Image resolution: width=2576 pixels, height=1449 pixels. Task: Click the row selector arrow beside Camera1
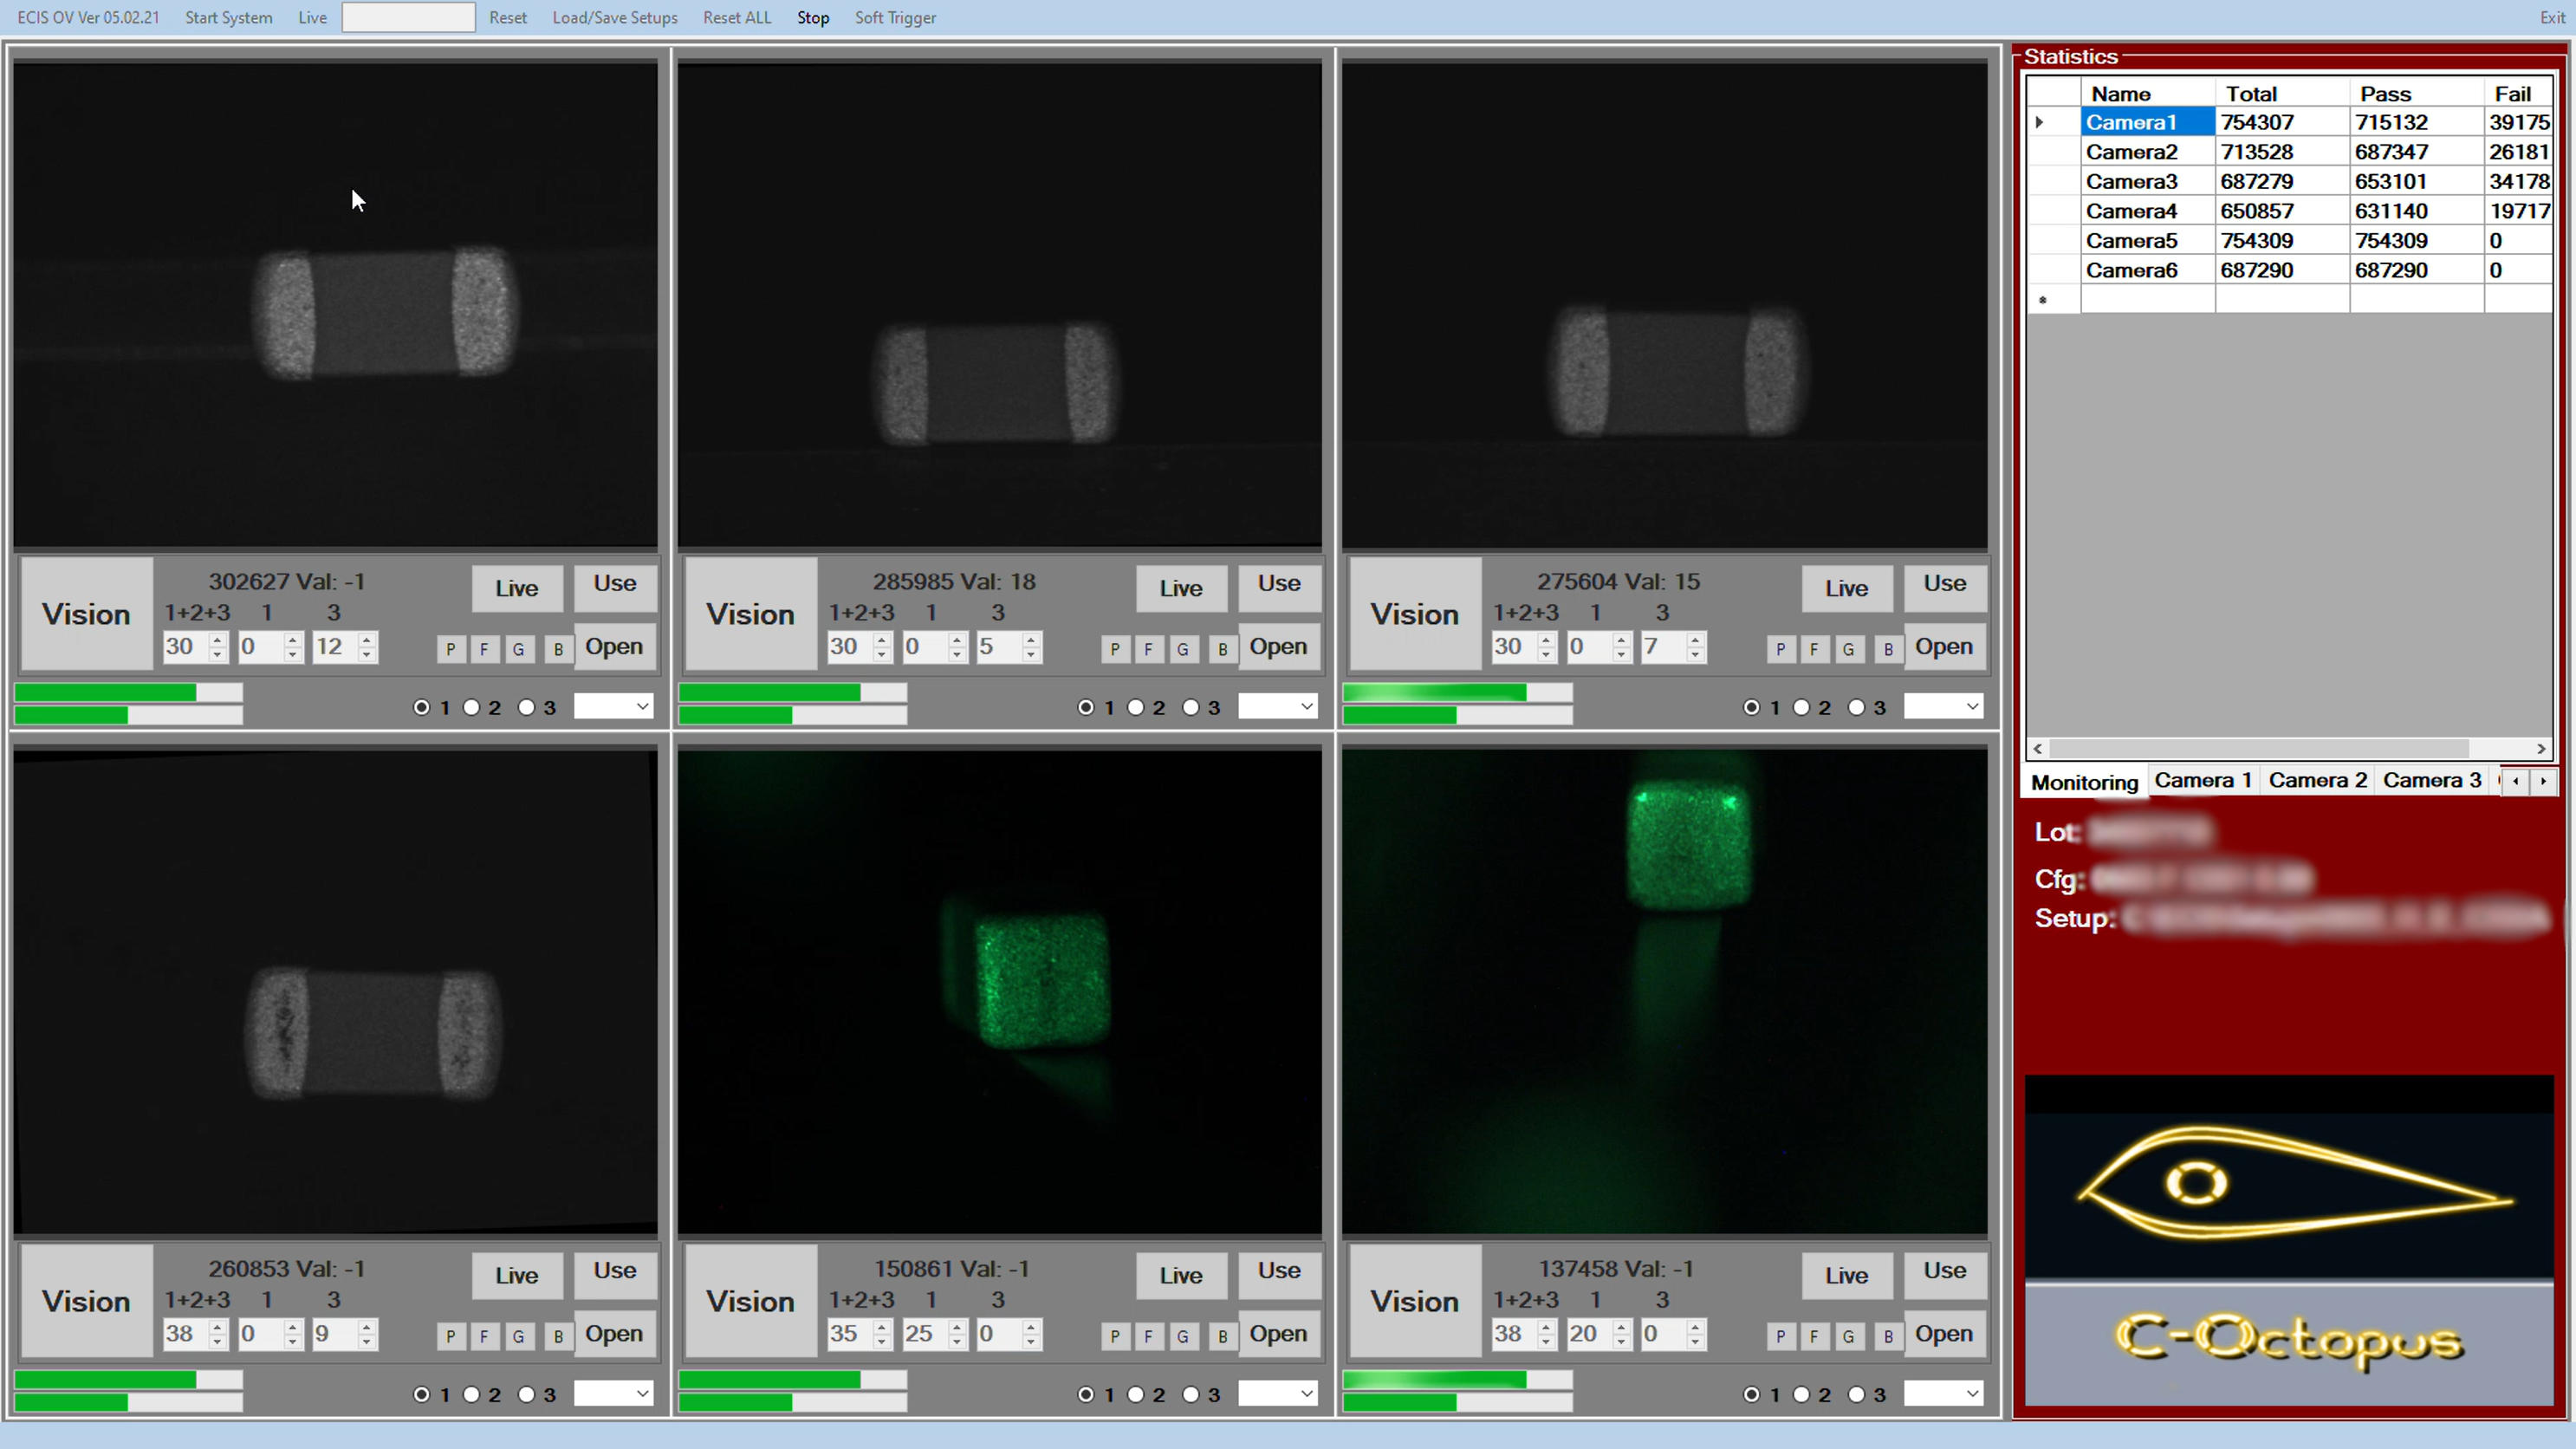(2039, 122)
